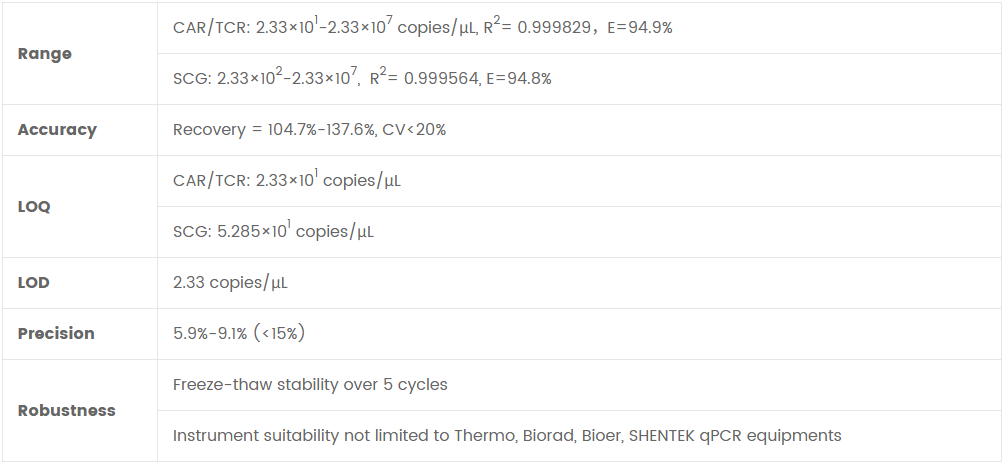Screen dimensions: 1004x465
Task: Click the 2.33 copies/µL LOD value
Action: tap(230, 283)
